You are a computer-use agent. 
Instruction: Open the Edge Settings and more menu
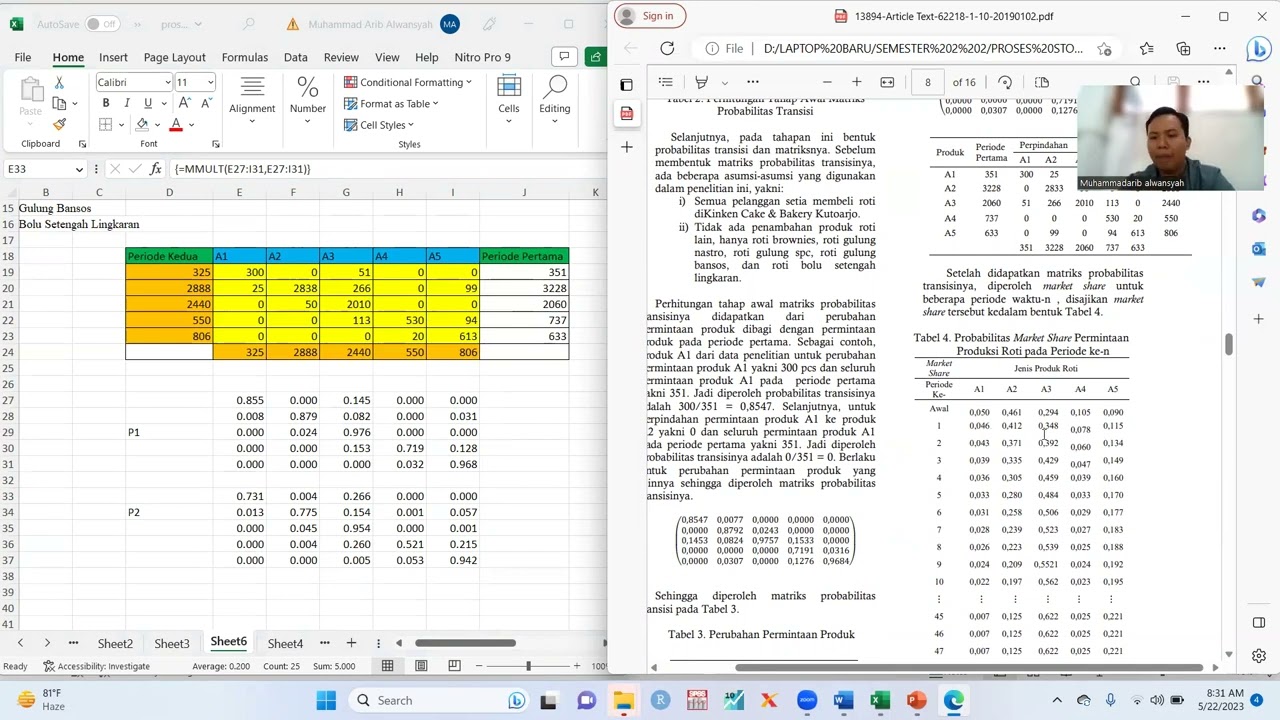(1220, 48)
